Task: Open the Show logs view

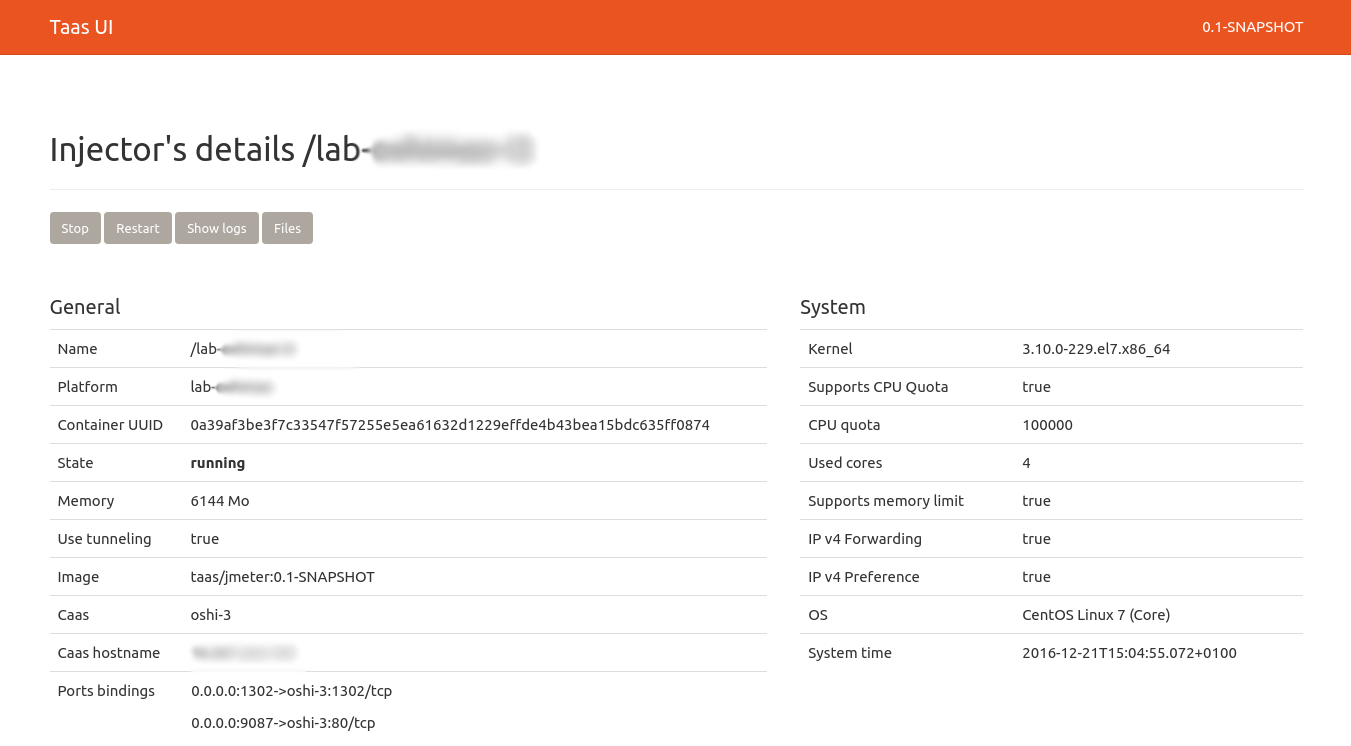Action: tap(216, 228)
